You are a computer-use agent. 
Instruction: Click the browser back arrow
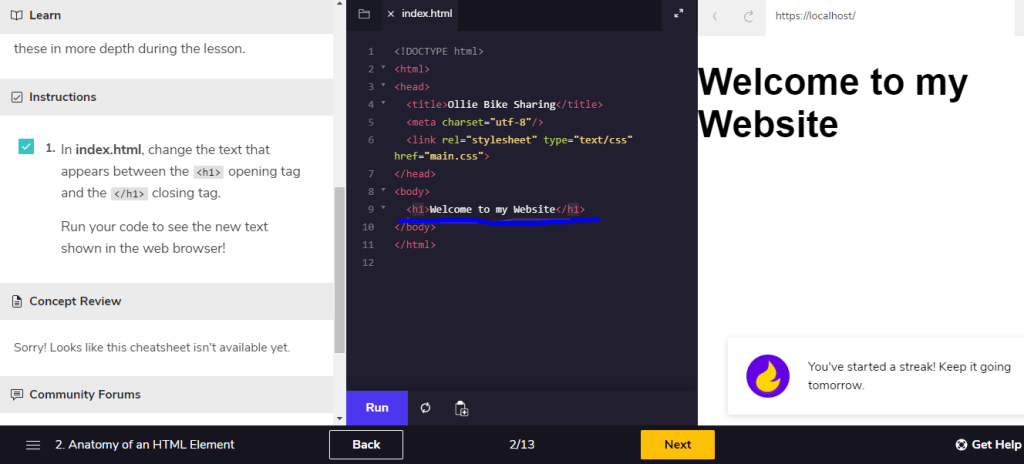tap(715, 16)
